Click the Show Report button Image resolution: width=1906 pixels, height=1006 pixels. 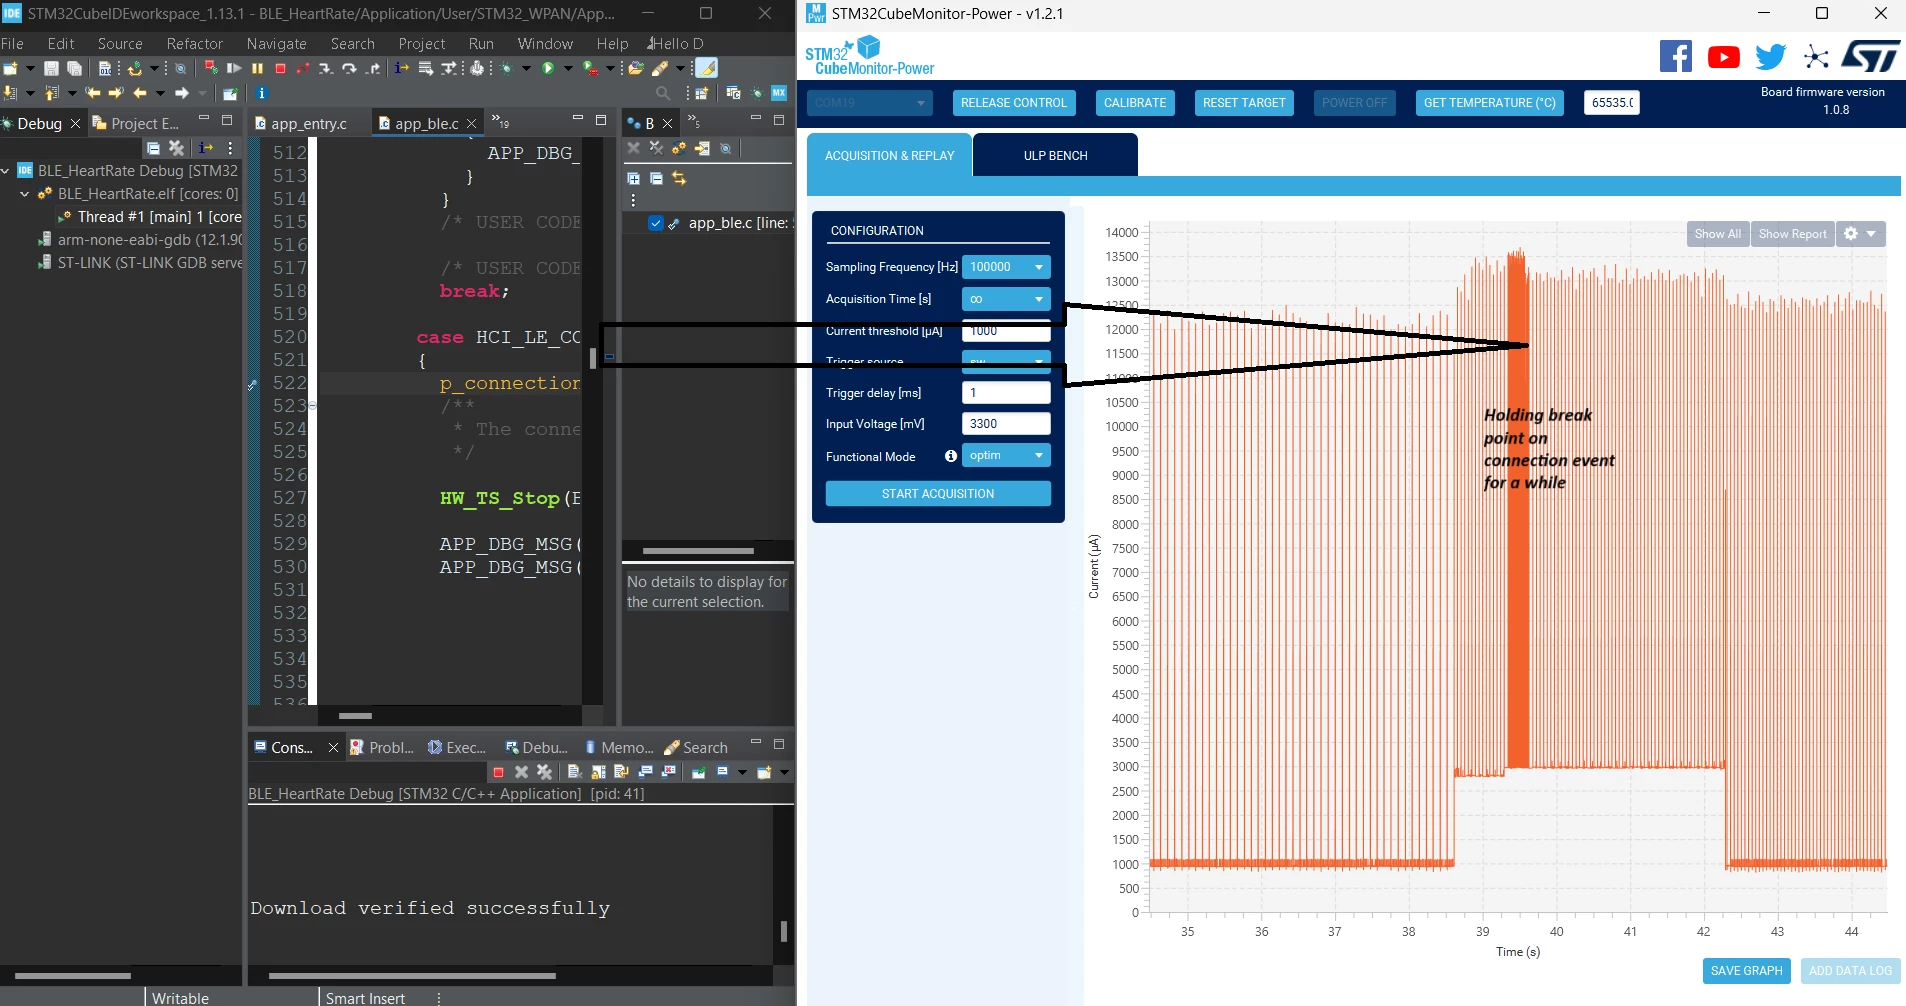click(1792, 234)
